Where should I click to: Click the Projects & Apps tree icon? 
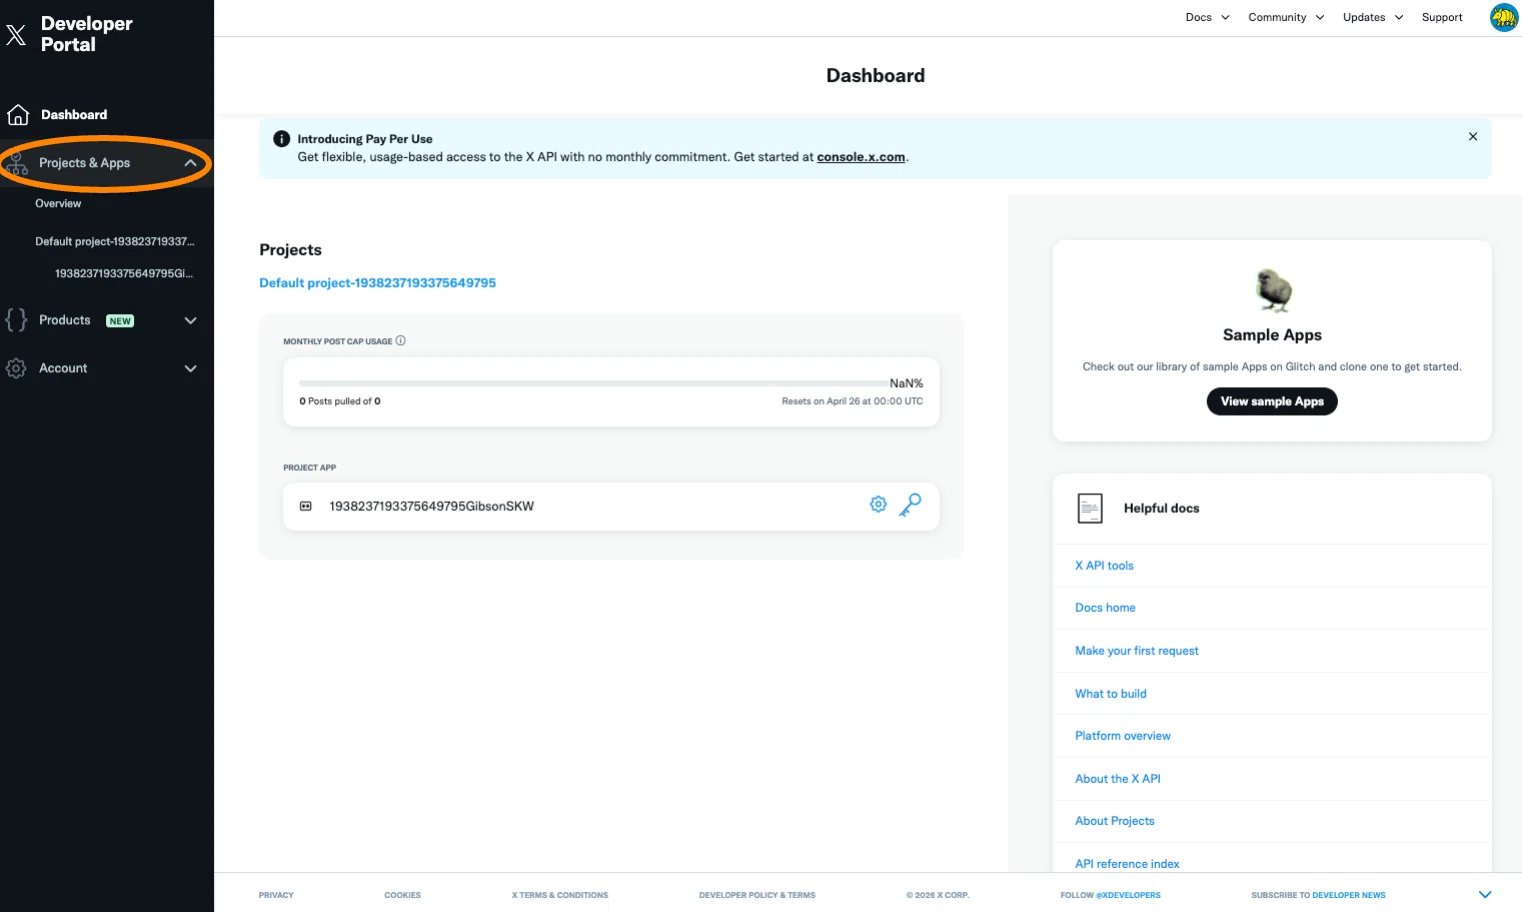pos(17,163)
